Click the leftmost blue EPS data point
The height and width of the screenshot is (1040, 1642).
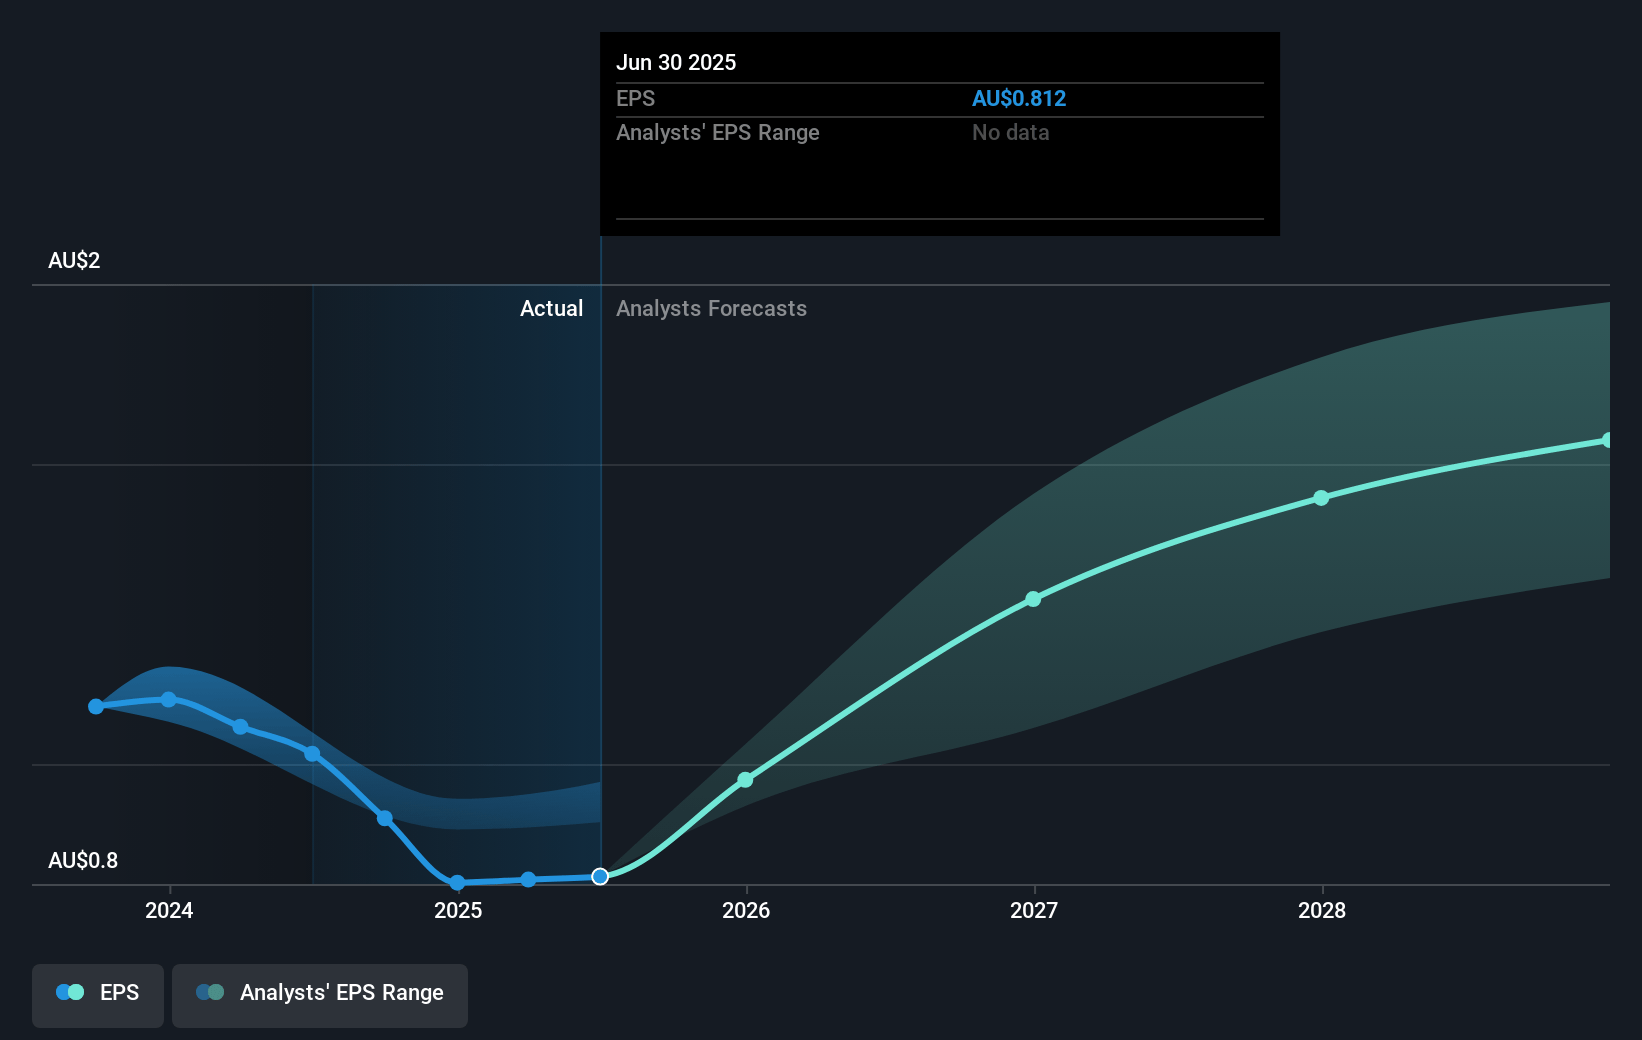click(x=96, y=707)
